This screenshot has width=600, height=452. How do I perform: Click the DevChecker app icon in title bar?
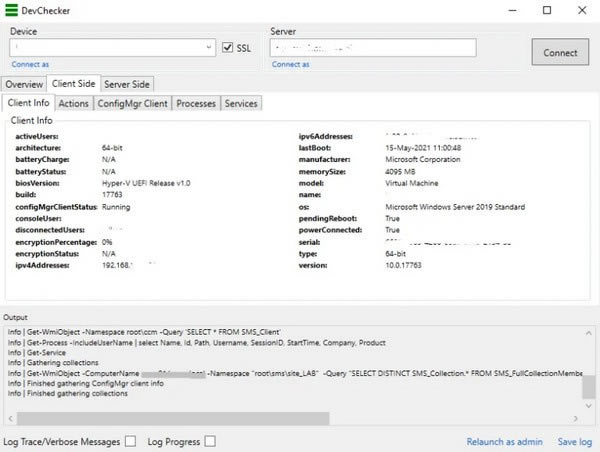pos(11,10)
